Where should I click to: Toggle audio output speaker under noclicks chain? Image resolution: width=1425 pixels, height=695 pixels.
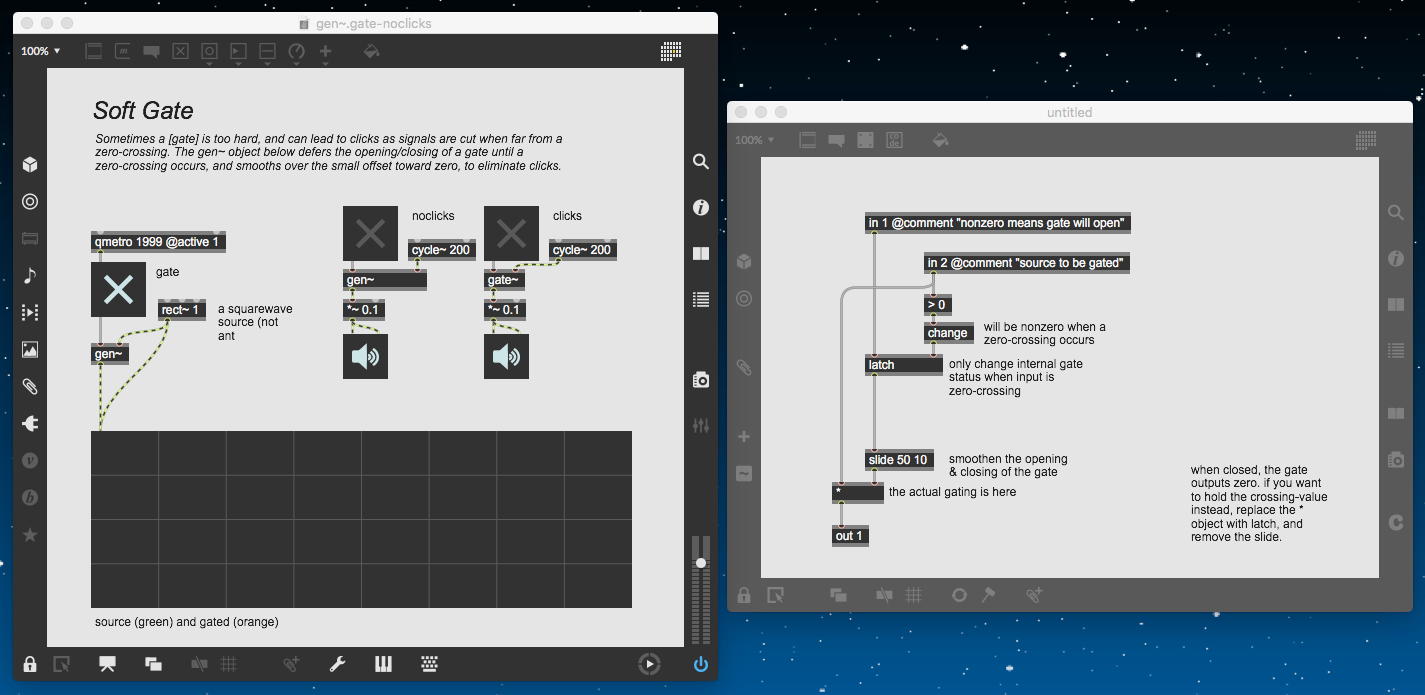coord(365,356)
